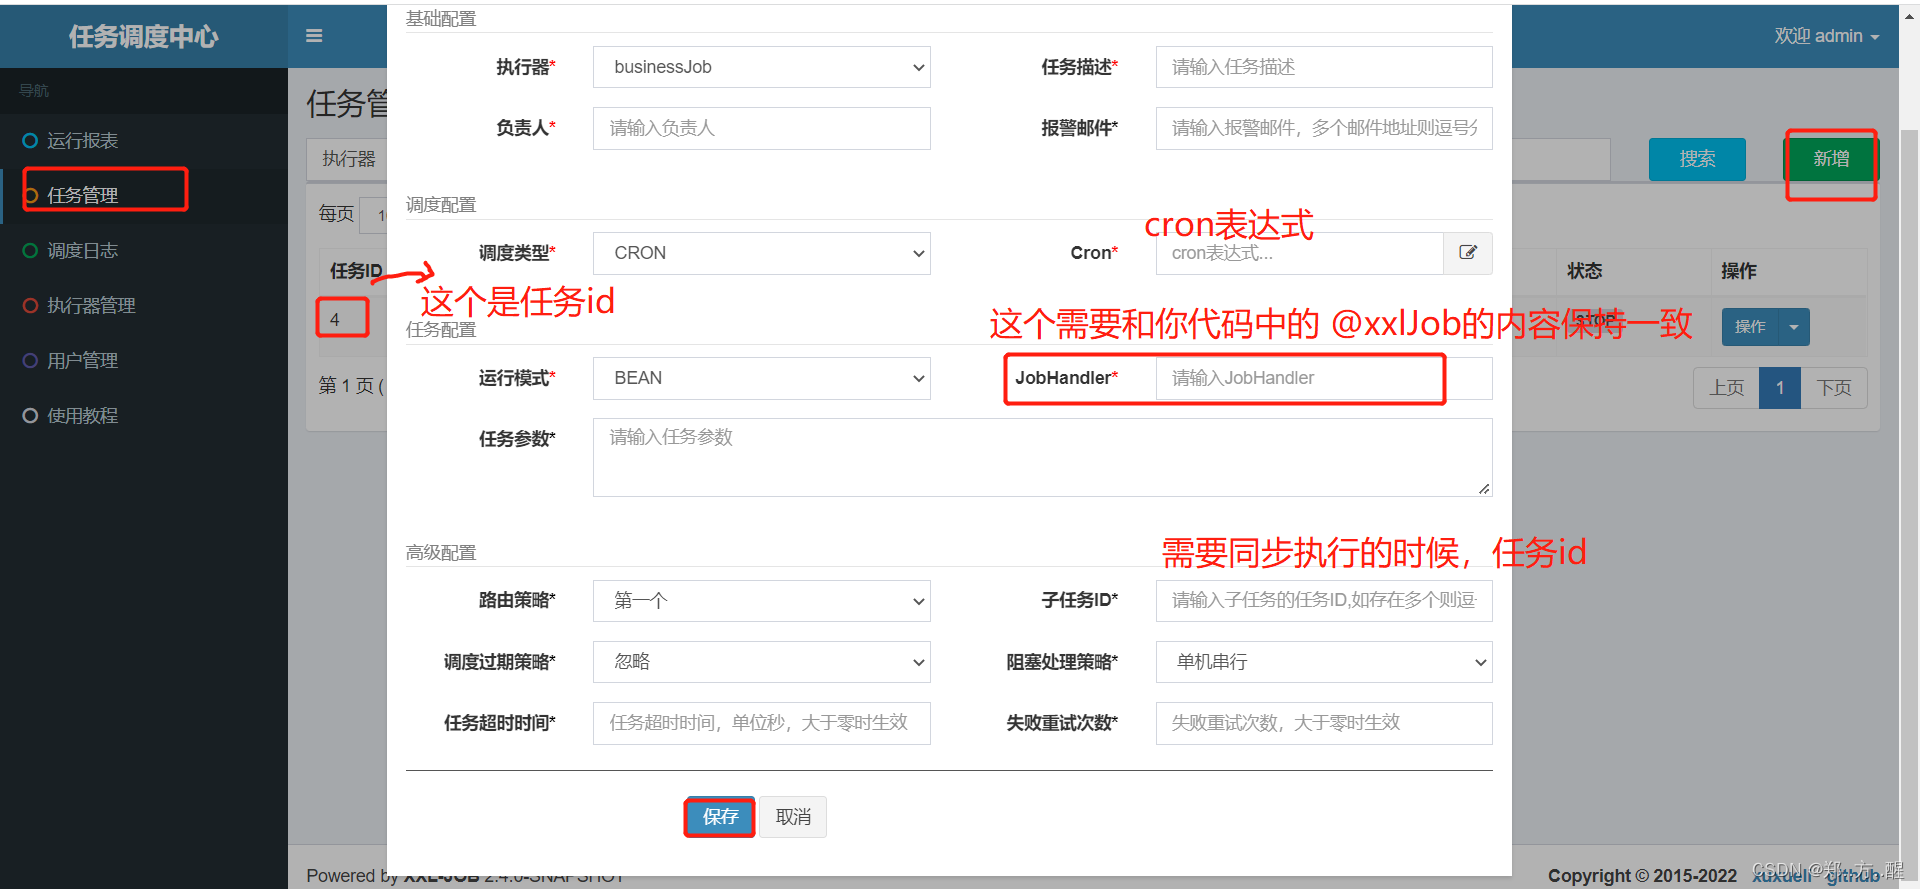The width and height of the screenshot is (1920, 889).
Task: Select page 1 in pagination
Action: click(x=1780, y=388)
